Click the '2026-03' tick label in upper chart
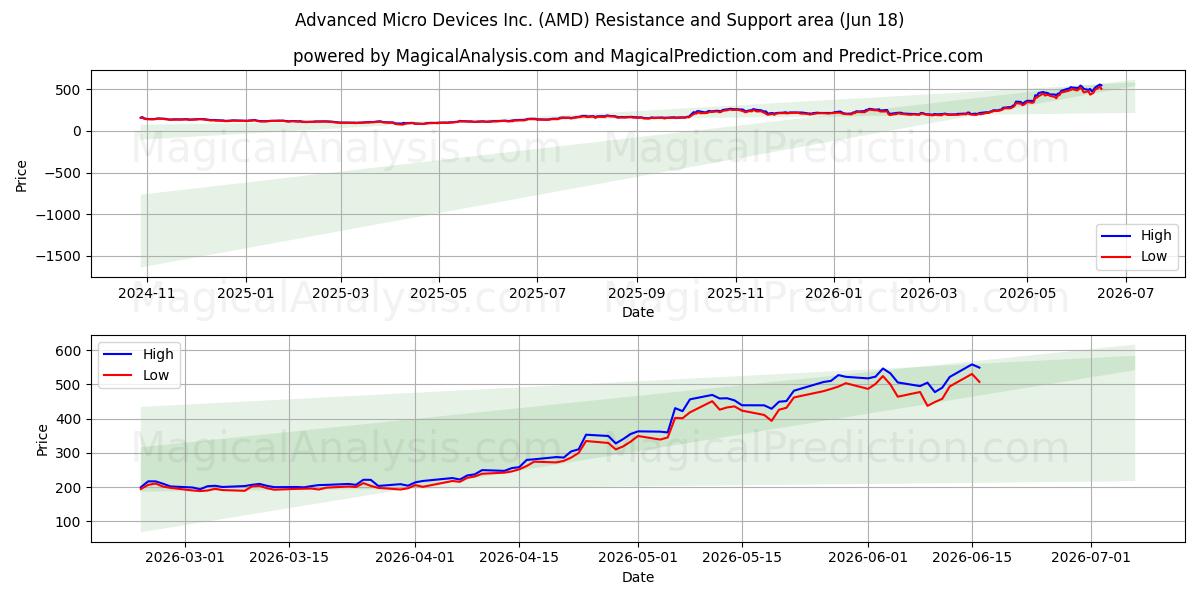The height and width of the screenshot is (600, 1200). click(x=928, y=293)
